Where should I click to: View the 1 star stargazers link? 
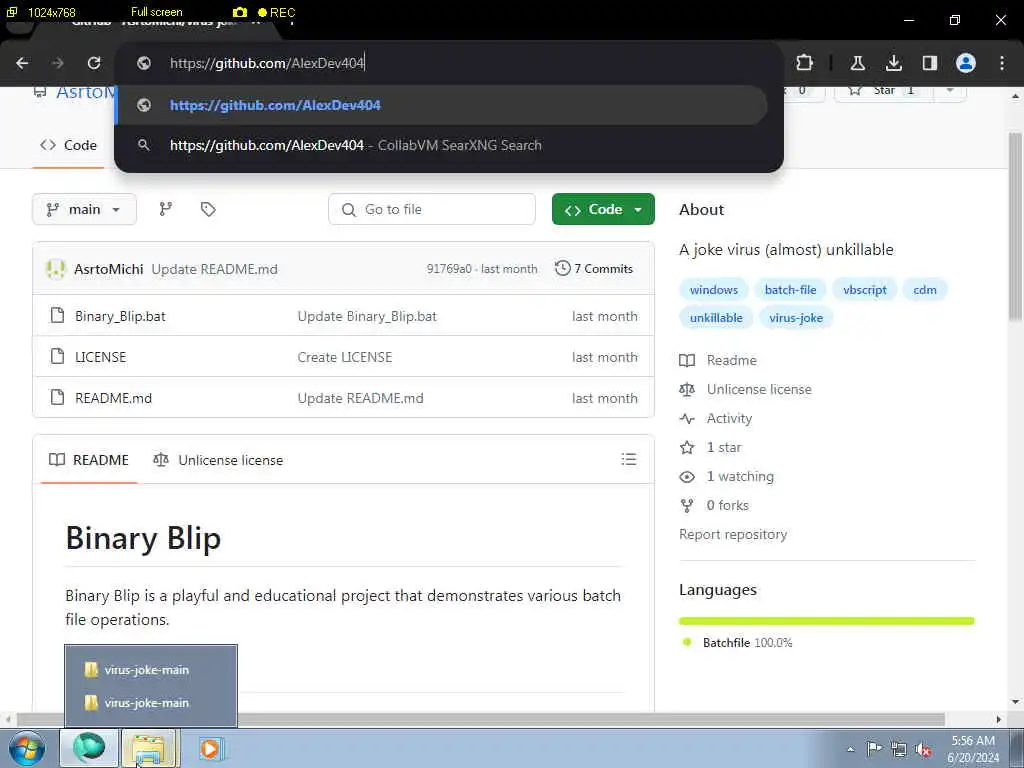(x=711, y=447)
